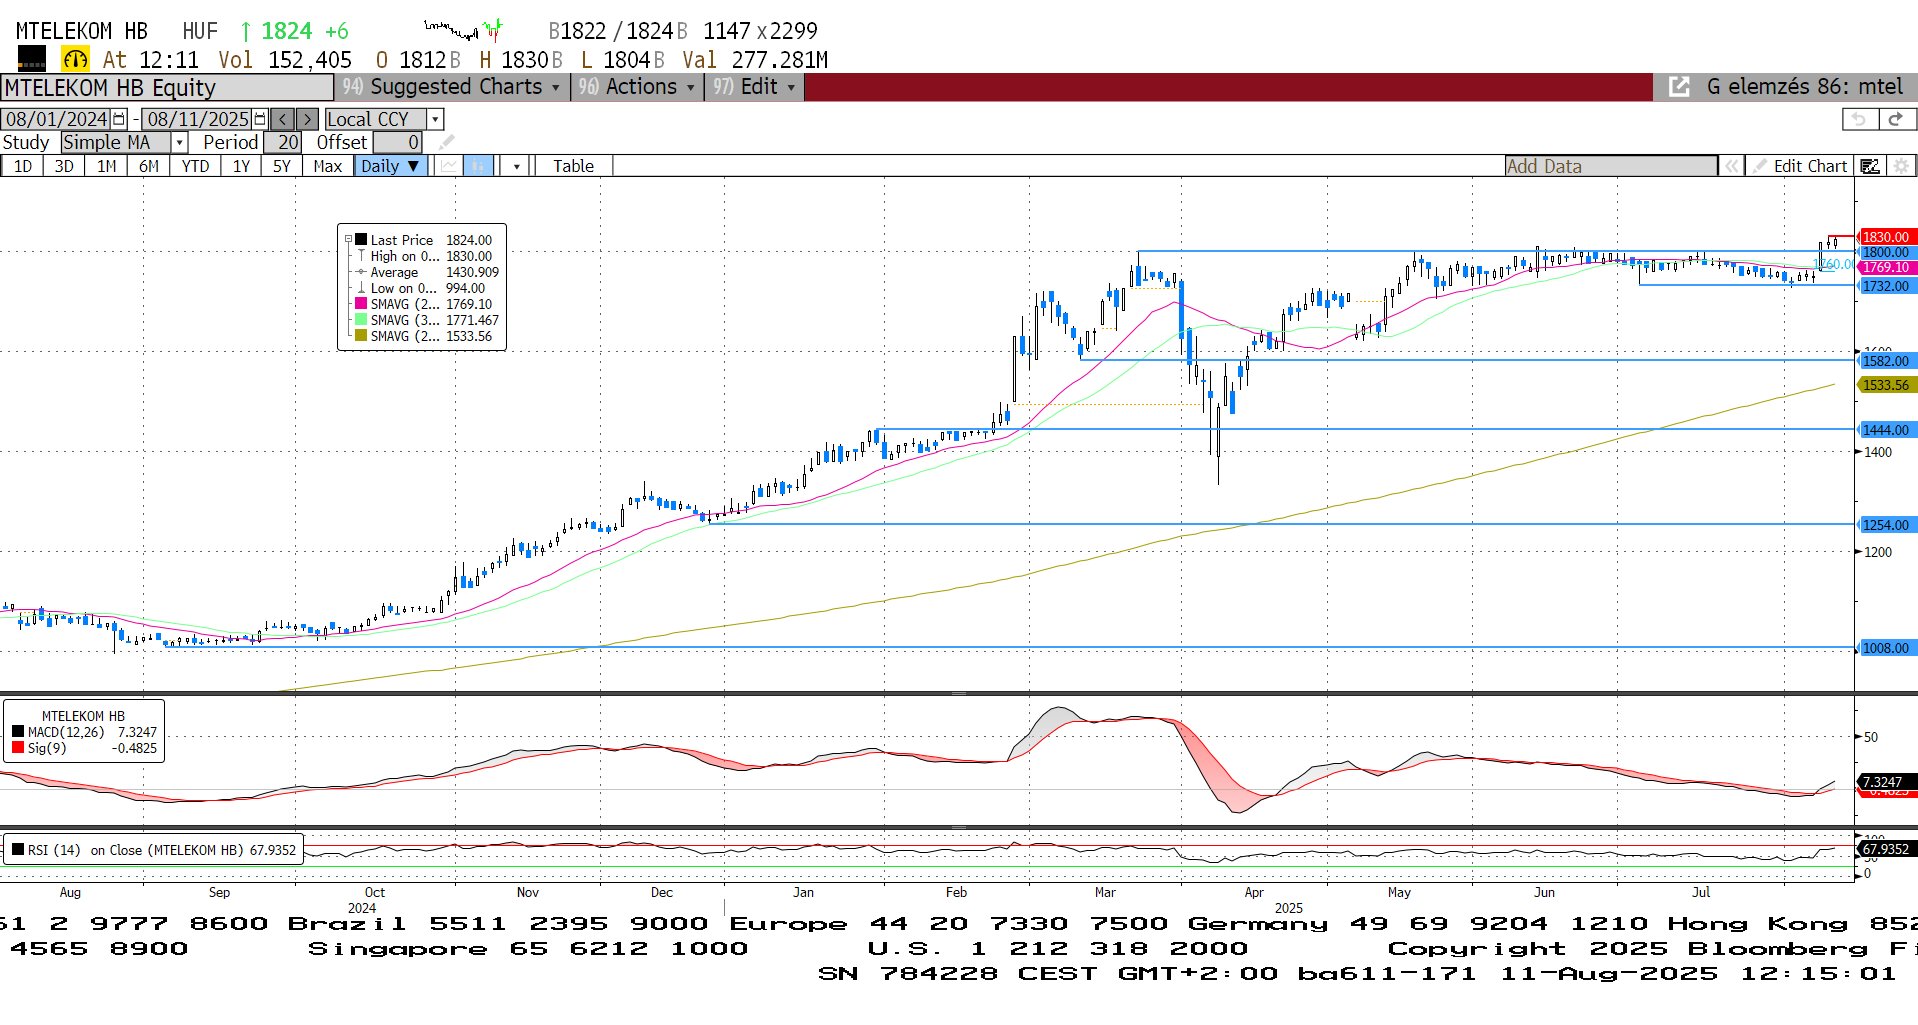The height and width of the screenshot is (1025, 1918).
Task: Click the G elemzés 86: mtel label
Action: [1804, 87]
